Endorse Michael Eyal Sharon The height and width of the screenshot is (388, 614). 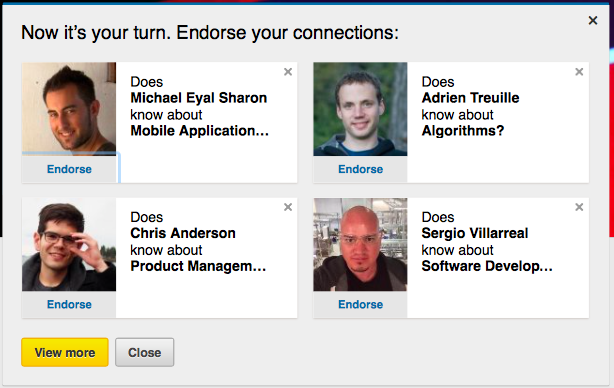coord(69,169)
